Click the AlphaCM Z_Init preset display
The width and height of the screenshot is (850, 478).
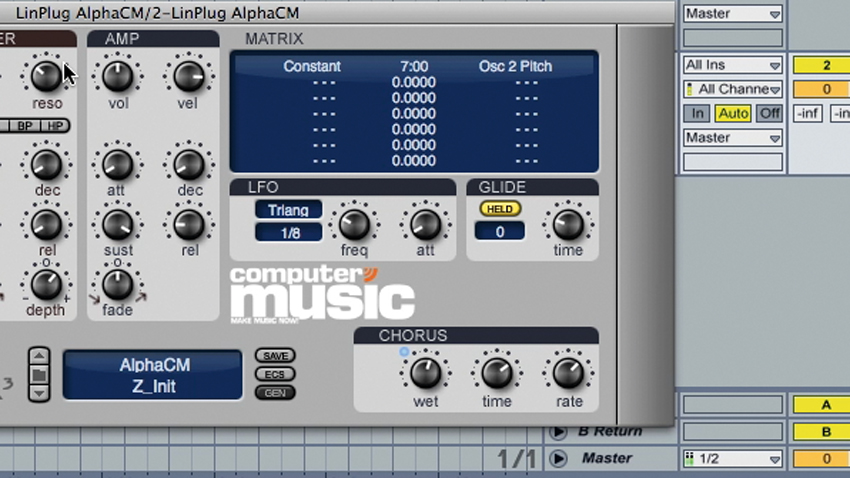pos(153,375)
